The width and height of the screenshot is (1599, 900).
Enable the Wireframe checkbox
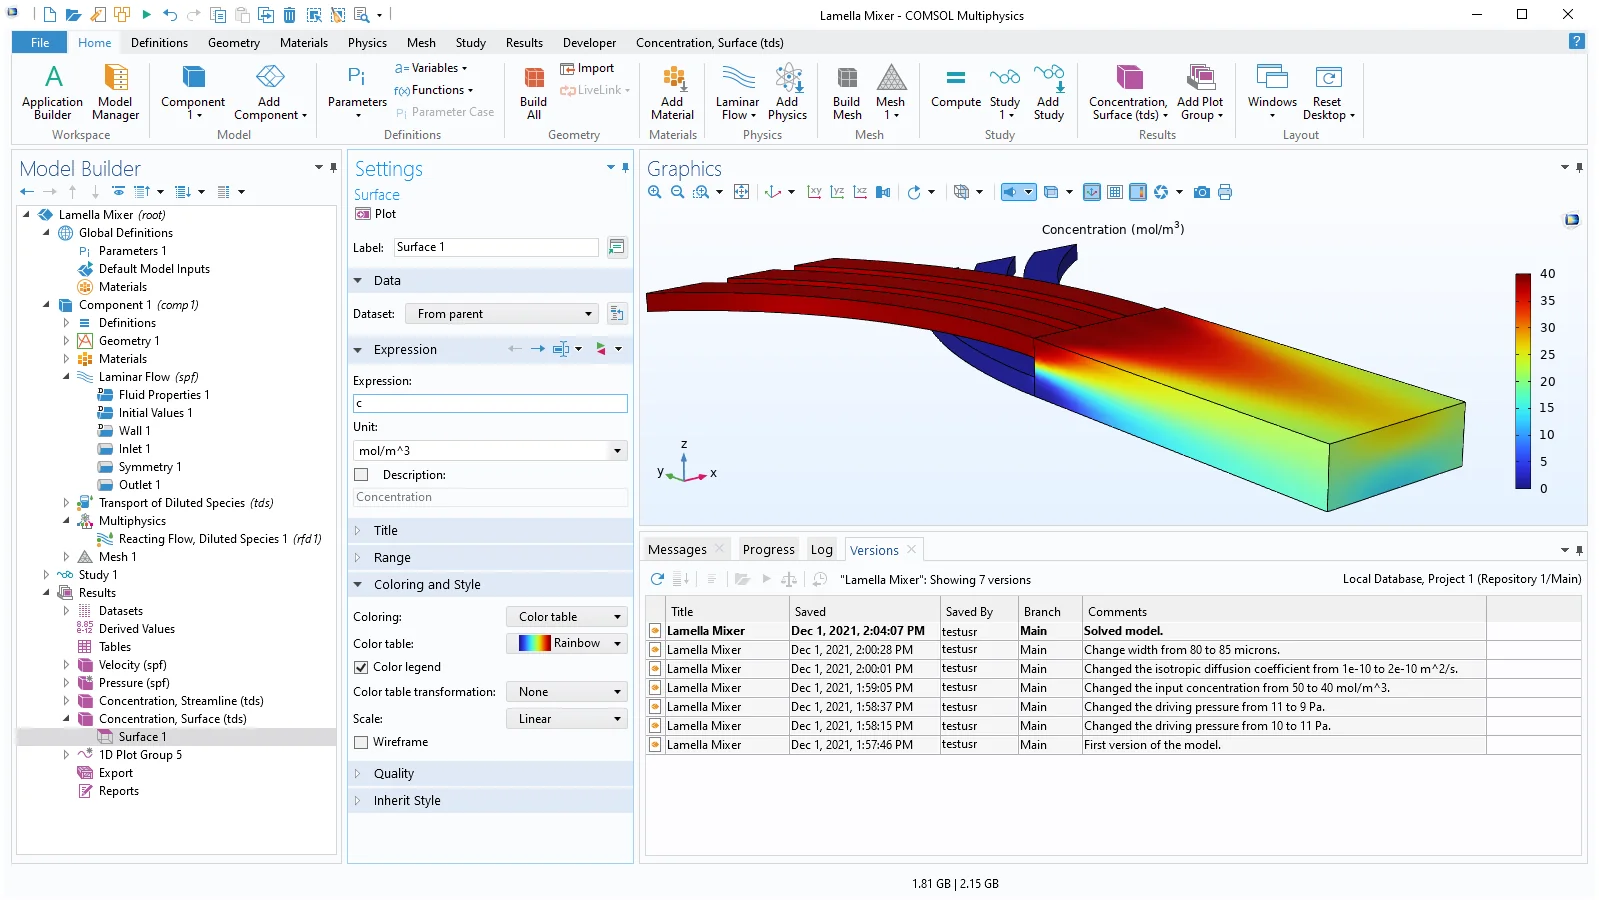click(362, 742)
